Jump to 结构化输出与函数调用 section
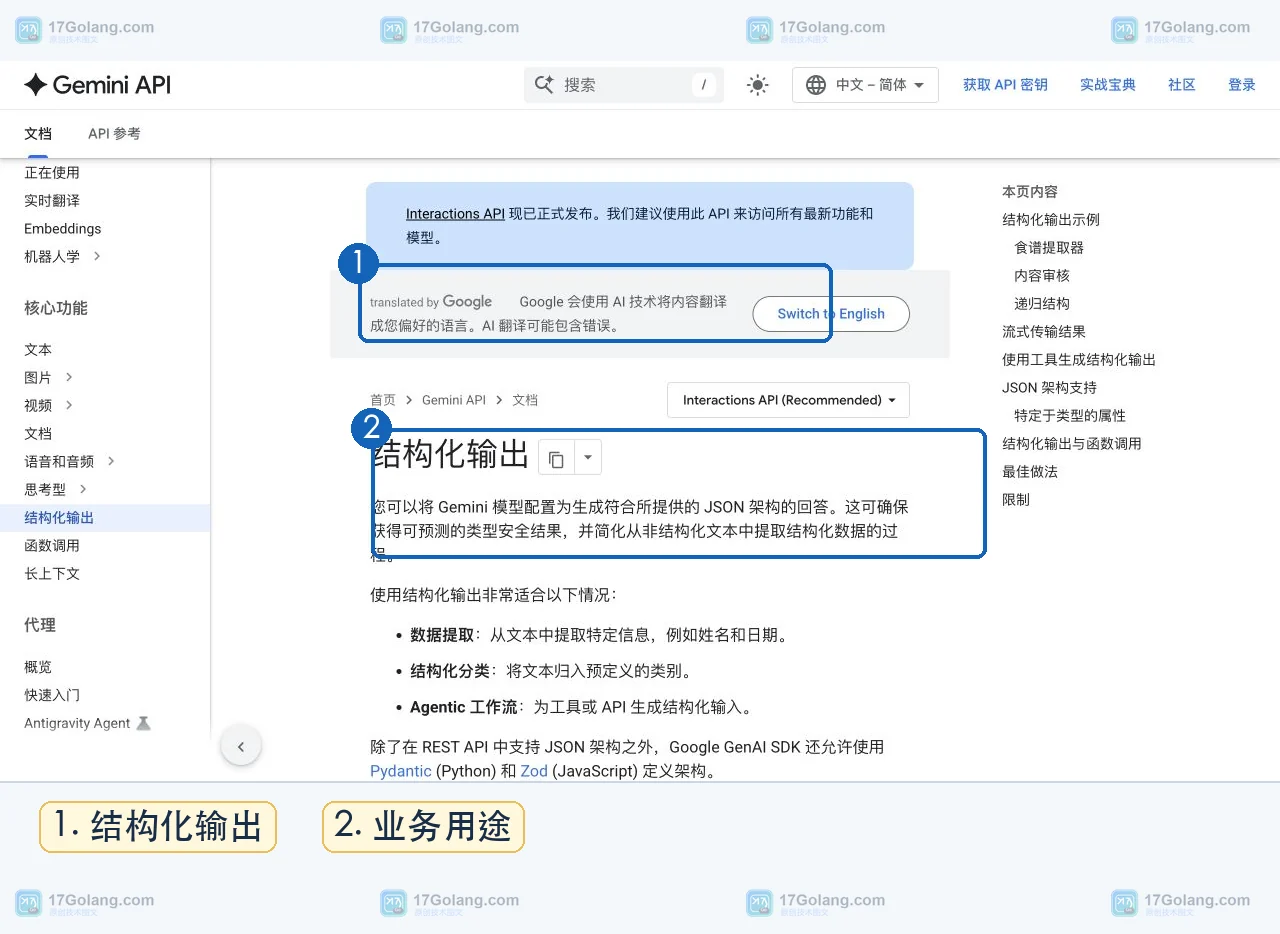Image resolution: width=1280 pixels, height=934 pixels. 1072,444
